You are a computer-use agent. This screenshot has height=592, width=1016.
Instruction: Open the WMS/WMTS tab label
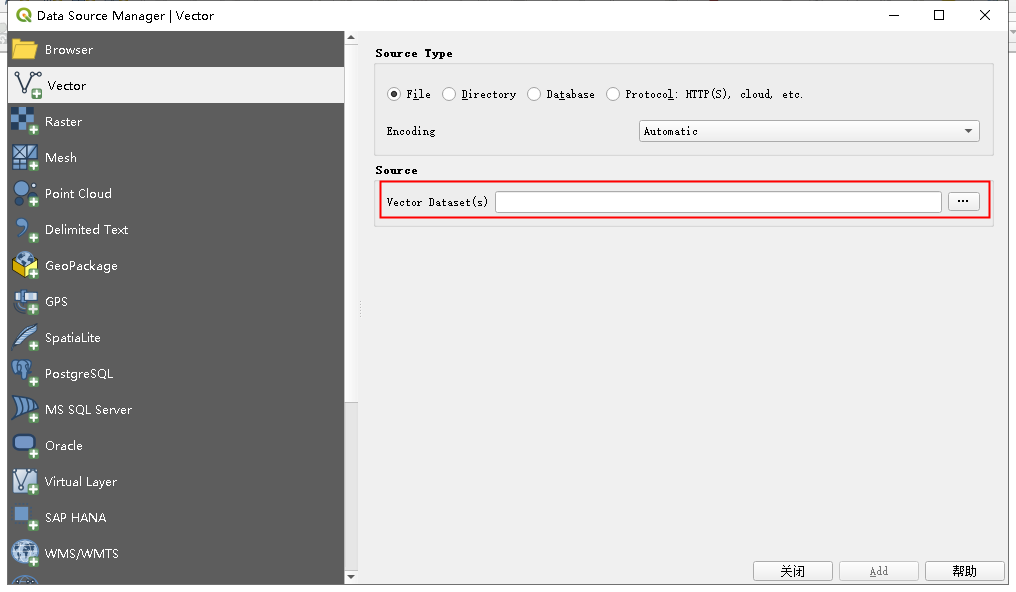click(82, 554)
